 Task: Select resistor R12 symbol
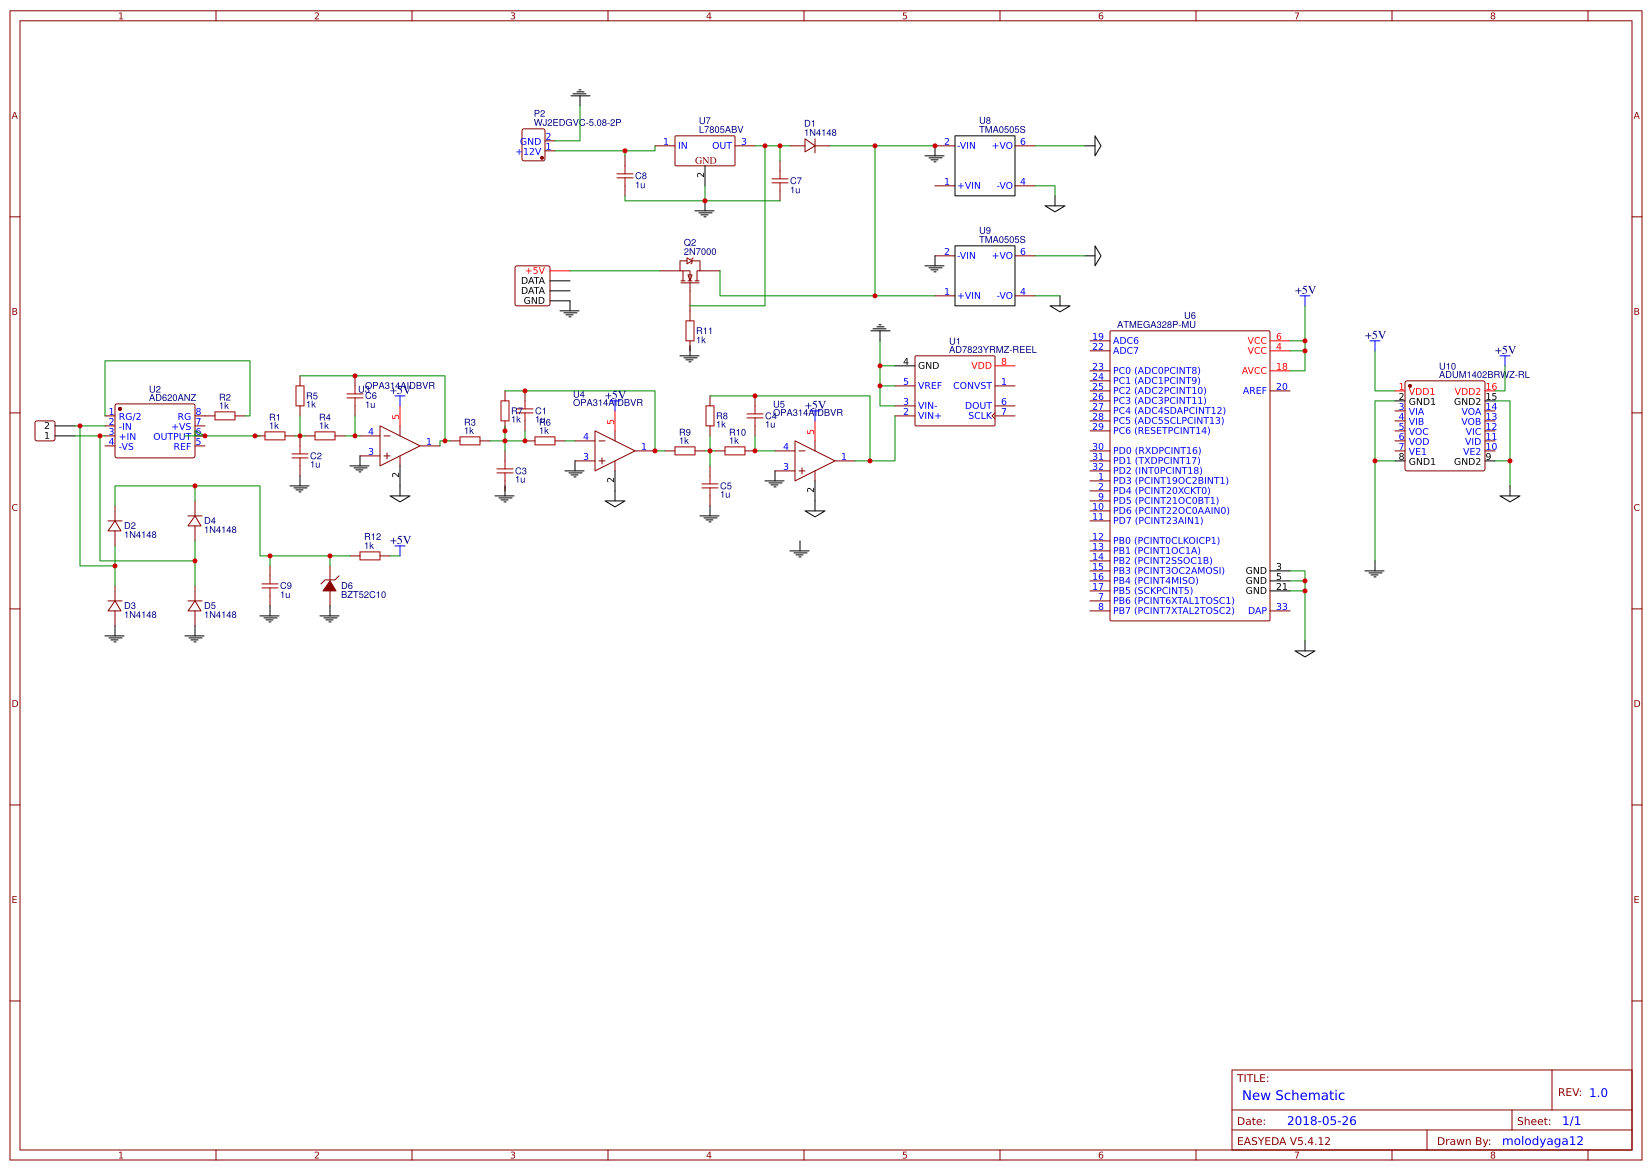pos(370,556)
